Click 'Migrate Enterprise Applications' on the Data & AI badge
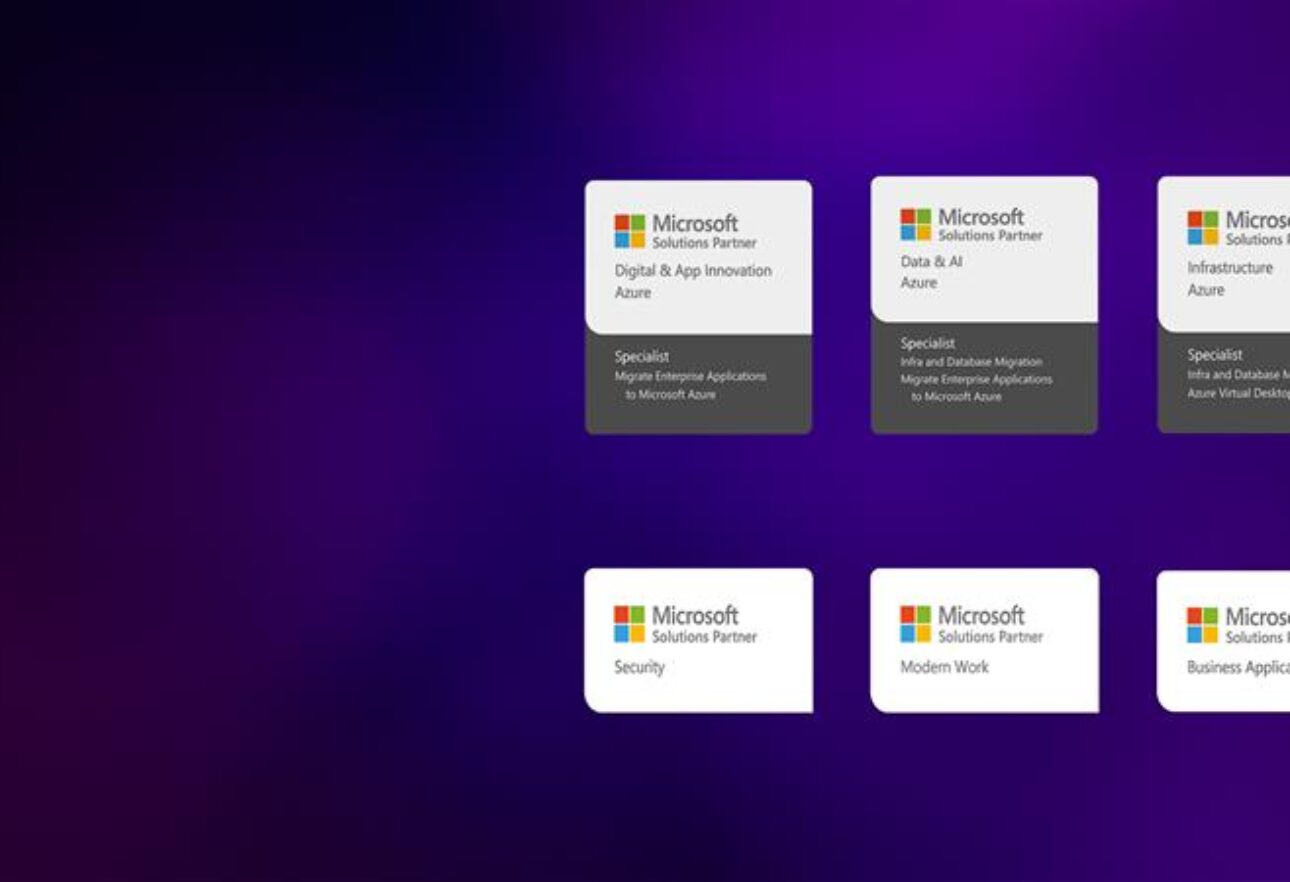The width and height of the screenshot is (1290, 882). click(976, 380)
